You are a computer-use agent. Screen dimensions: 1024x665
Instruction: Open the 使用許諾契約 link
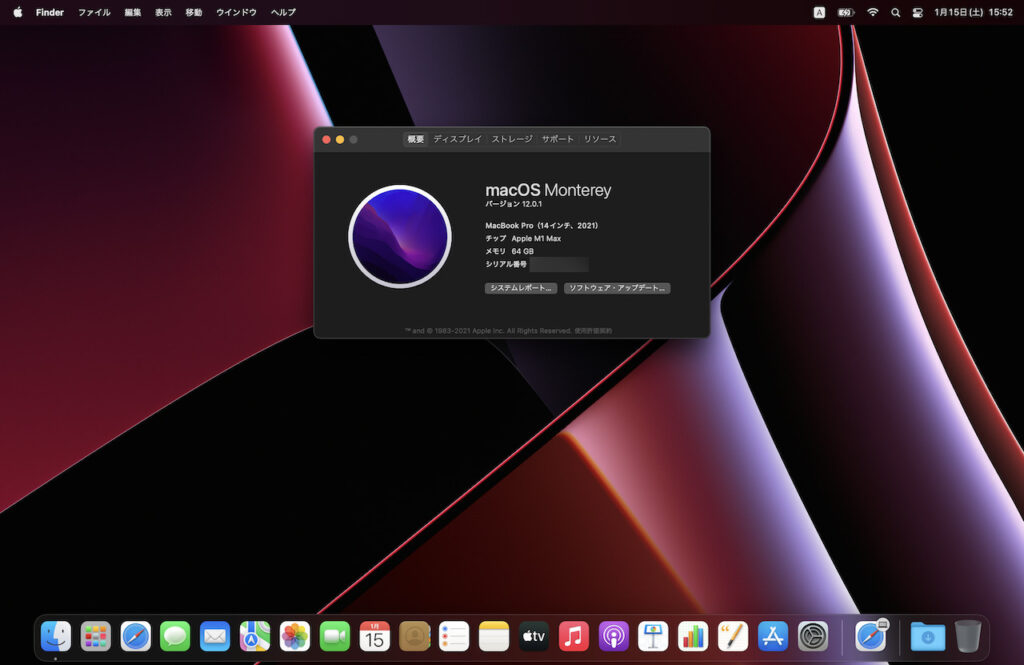pos(593,331)
